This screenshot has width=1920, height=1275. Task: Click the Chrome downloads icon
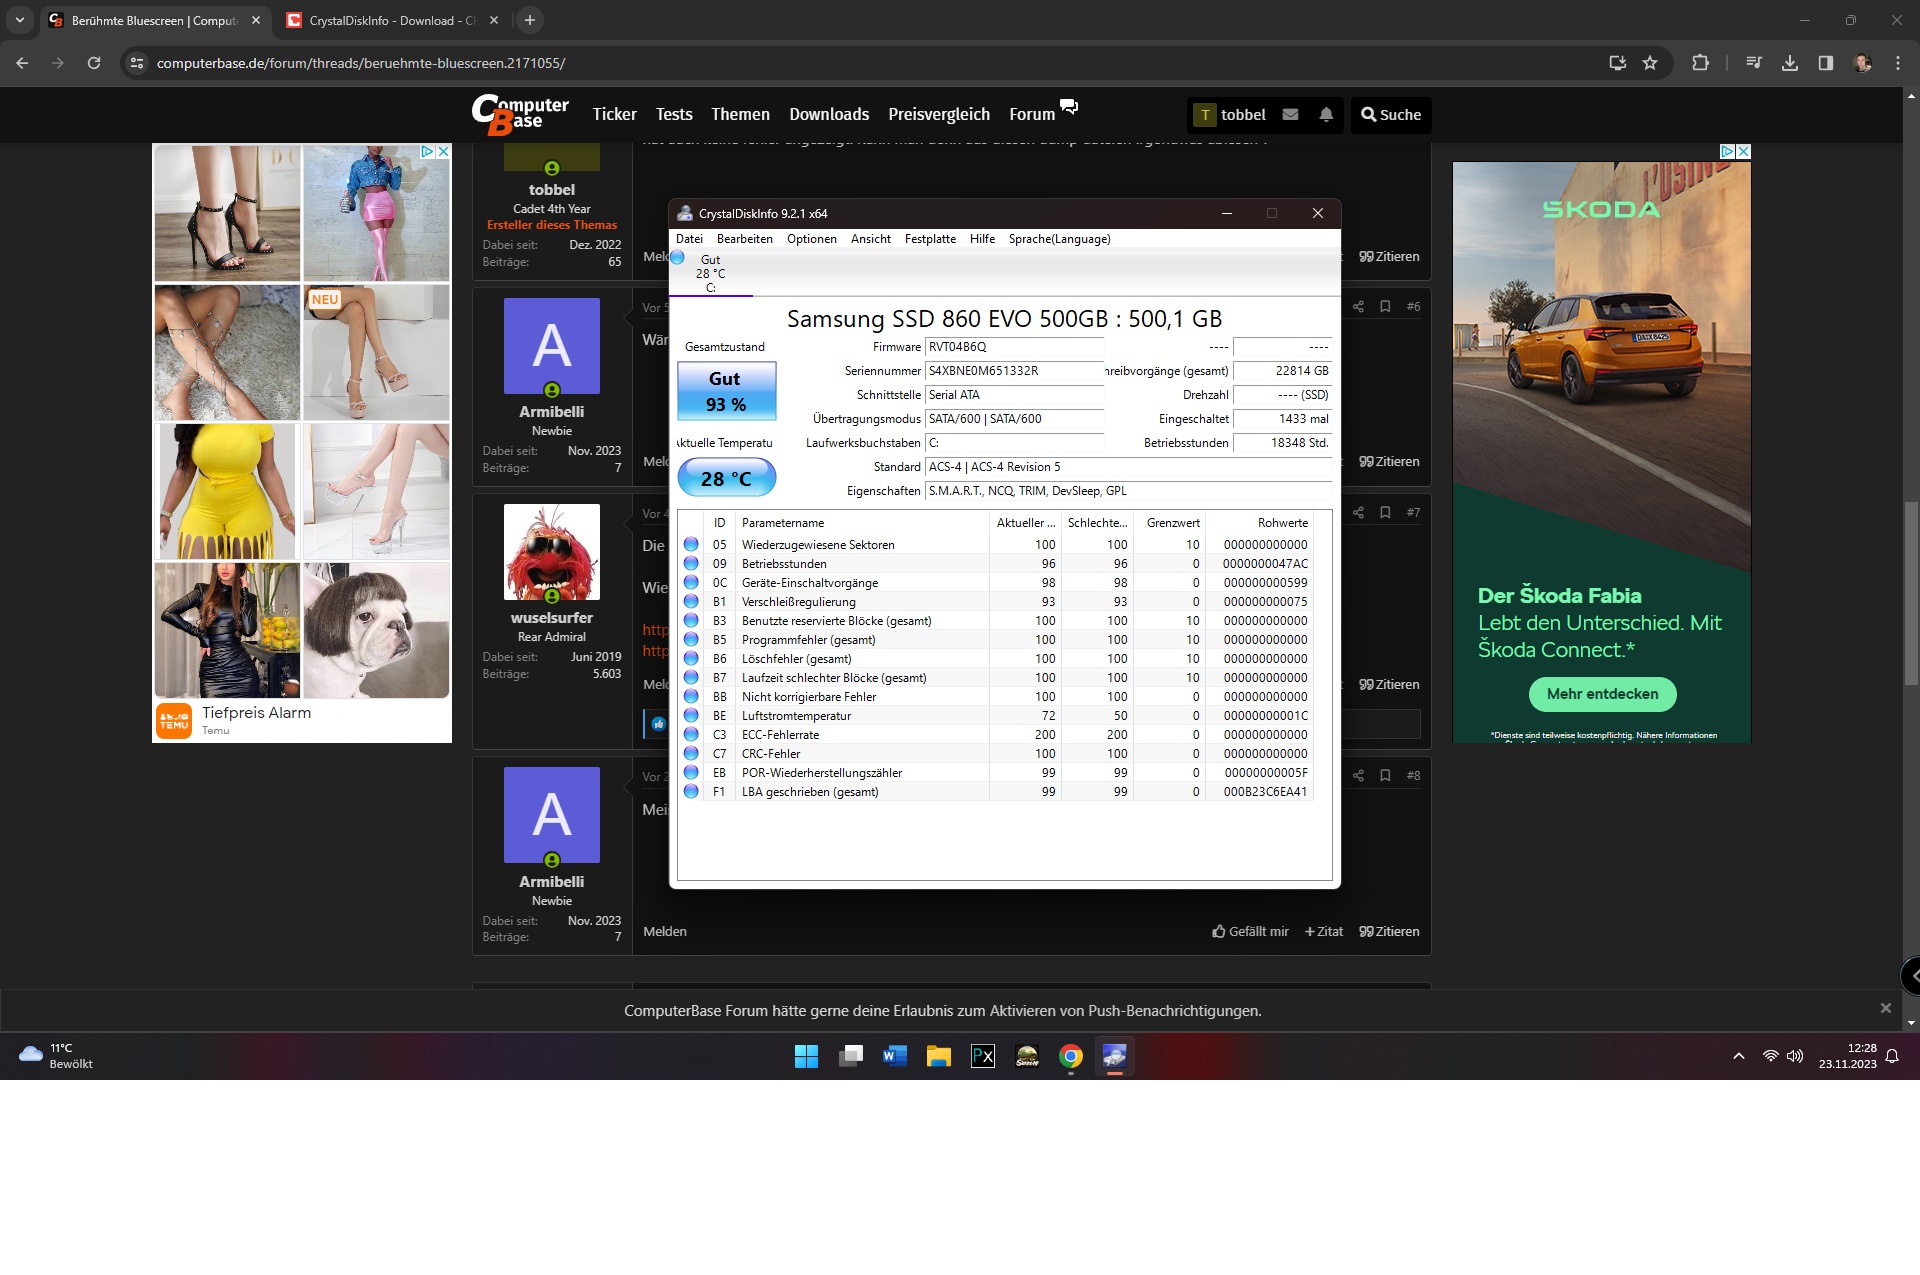point(1790,63)
